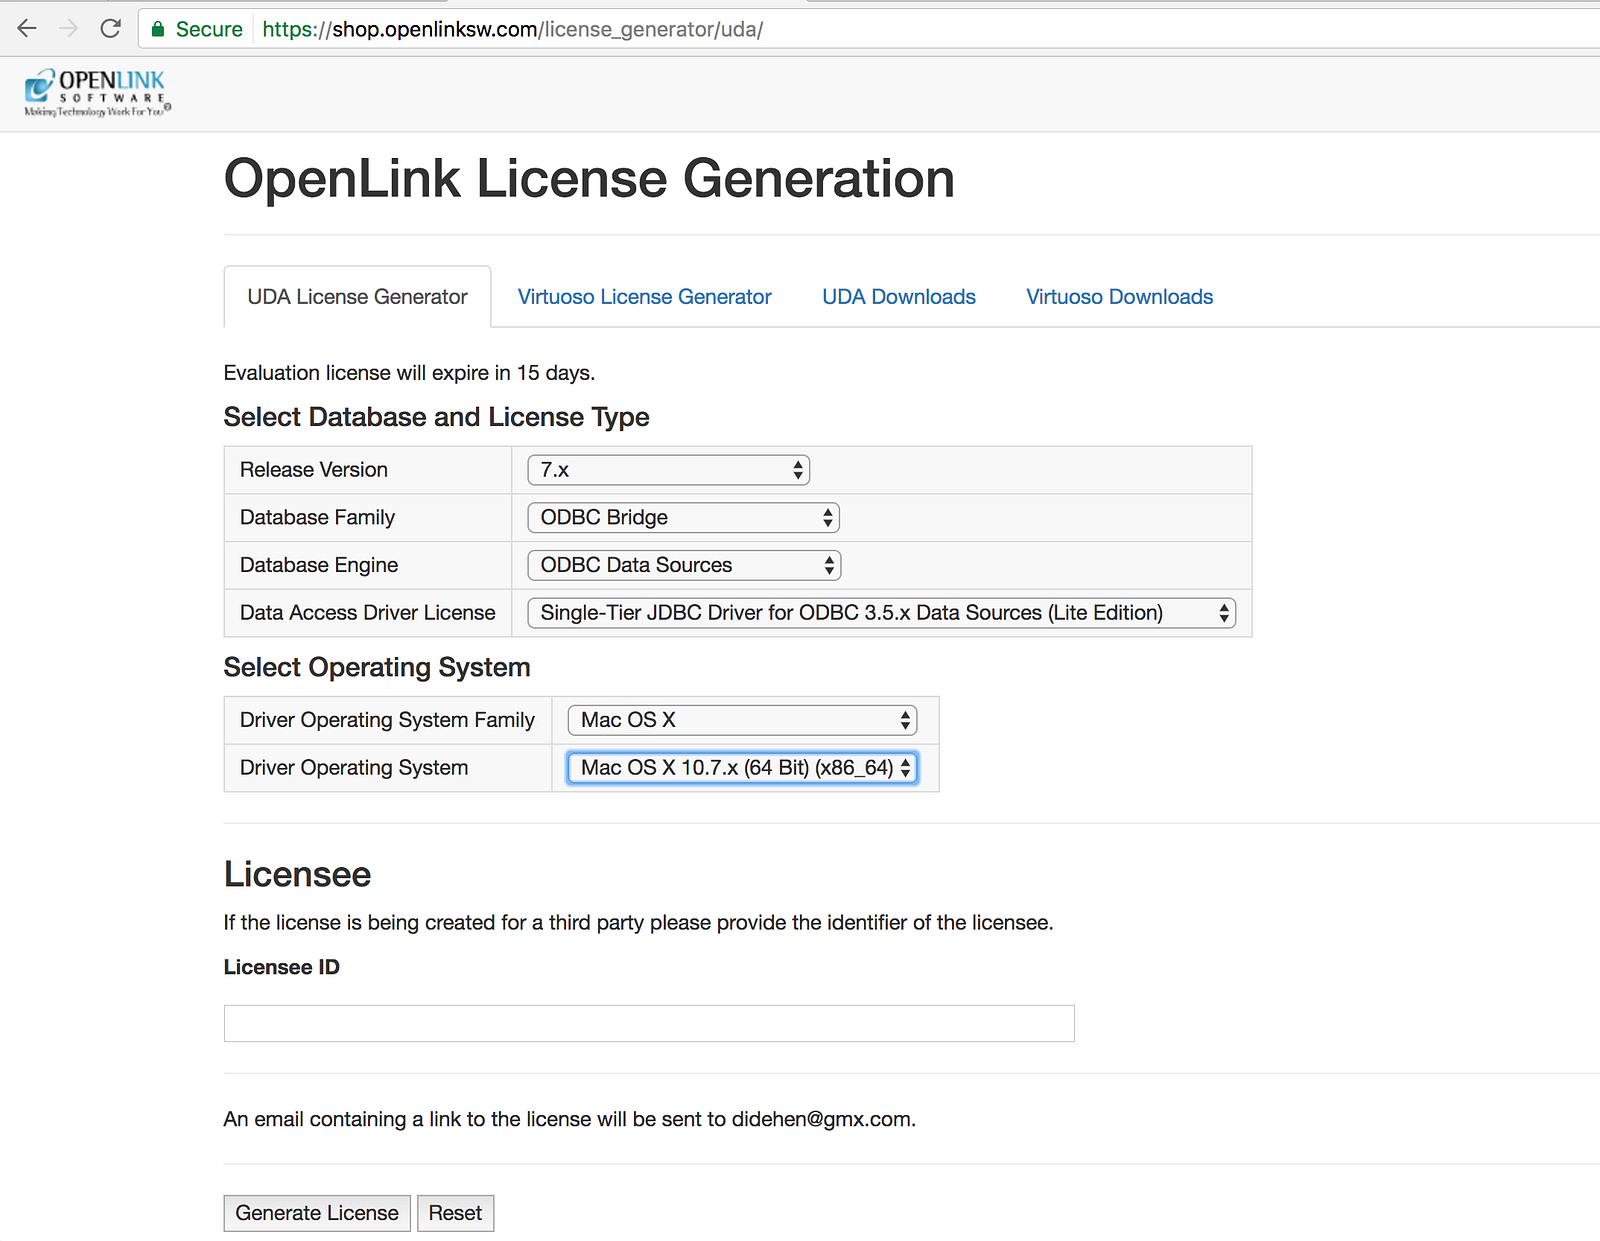Choose a Data Access Driver License option
This screenshot has width=1600, height=1241.
click(881, 613)
